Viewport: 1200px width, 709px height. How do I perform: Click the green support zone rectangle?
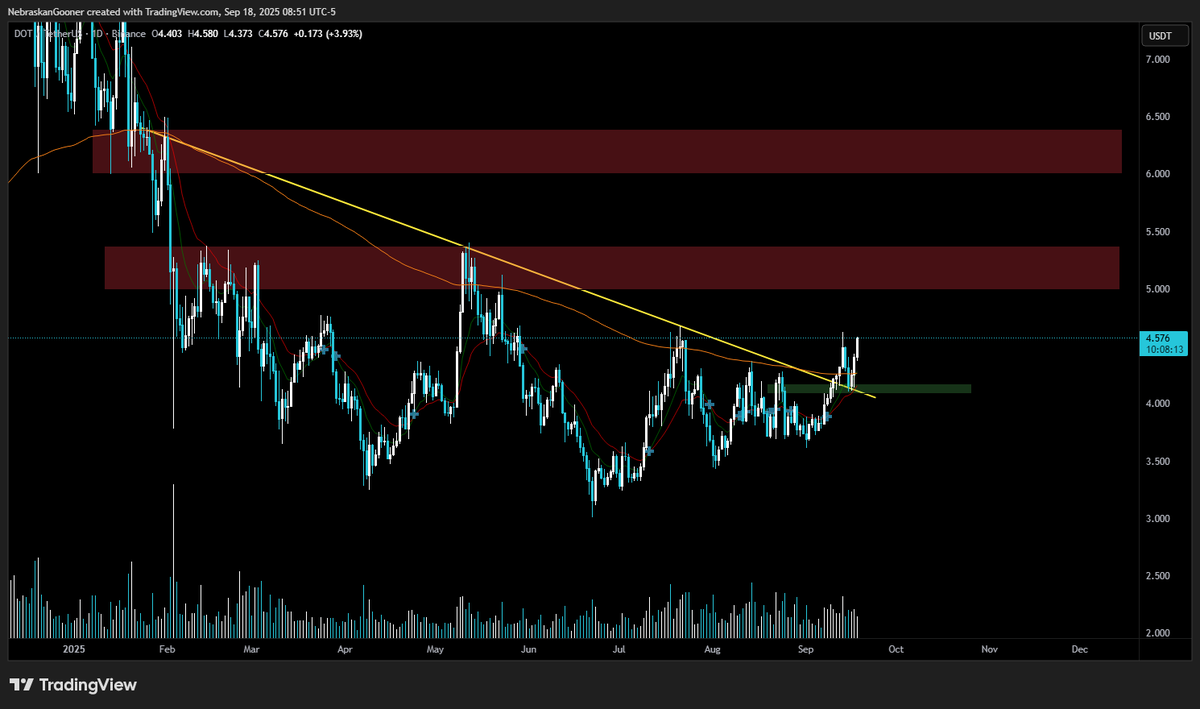(920, 388)
